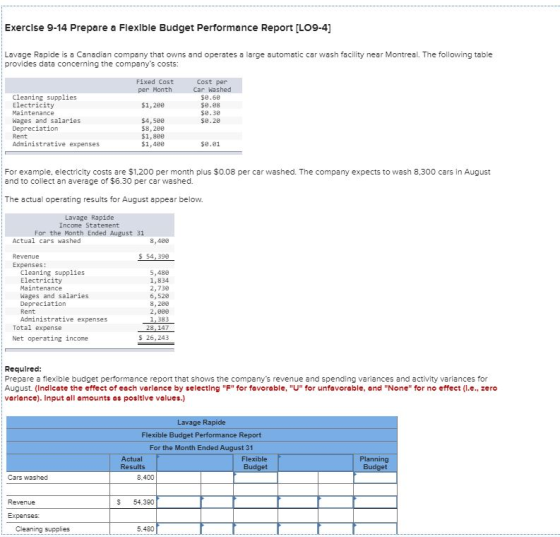Click the 'Actual Results' column header
Screen dimensions: 560x537
[x=132, y=463]
